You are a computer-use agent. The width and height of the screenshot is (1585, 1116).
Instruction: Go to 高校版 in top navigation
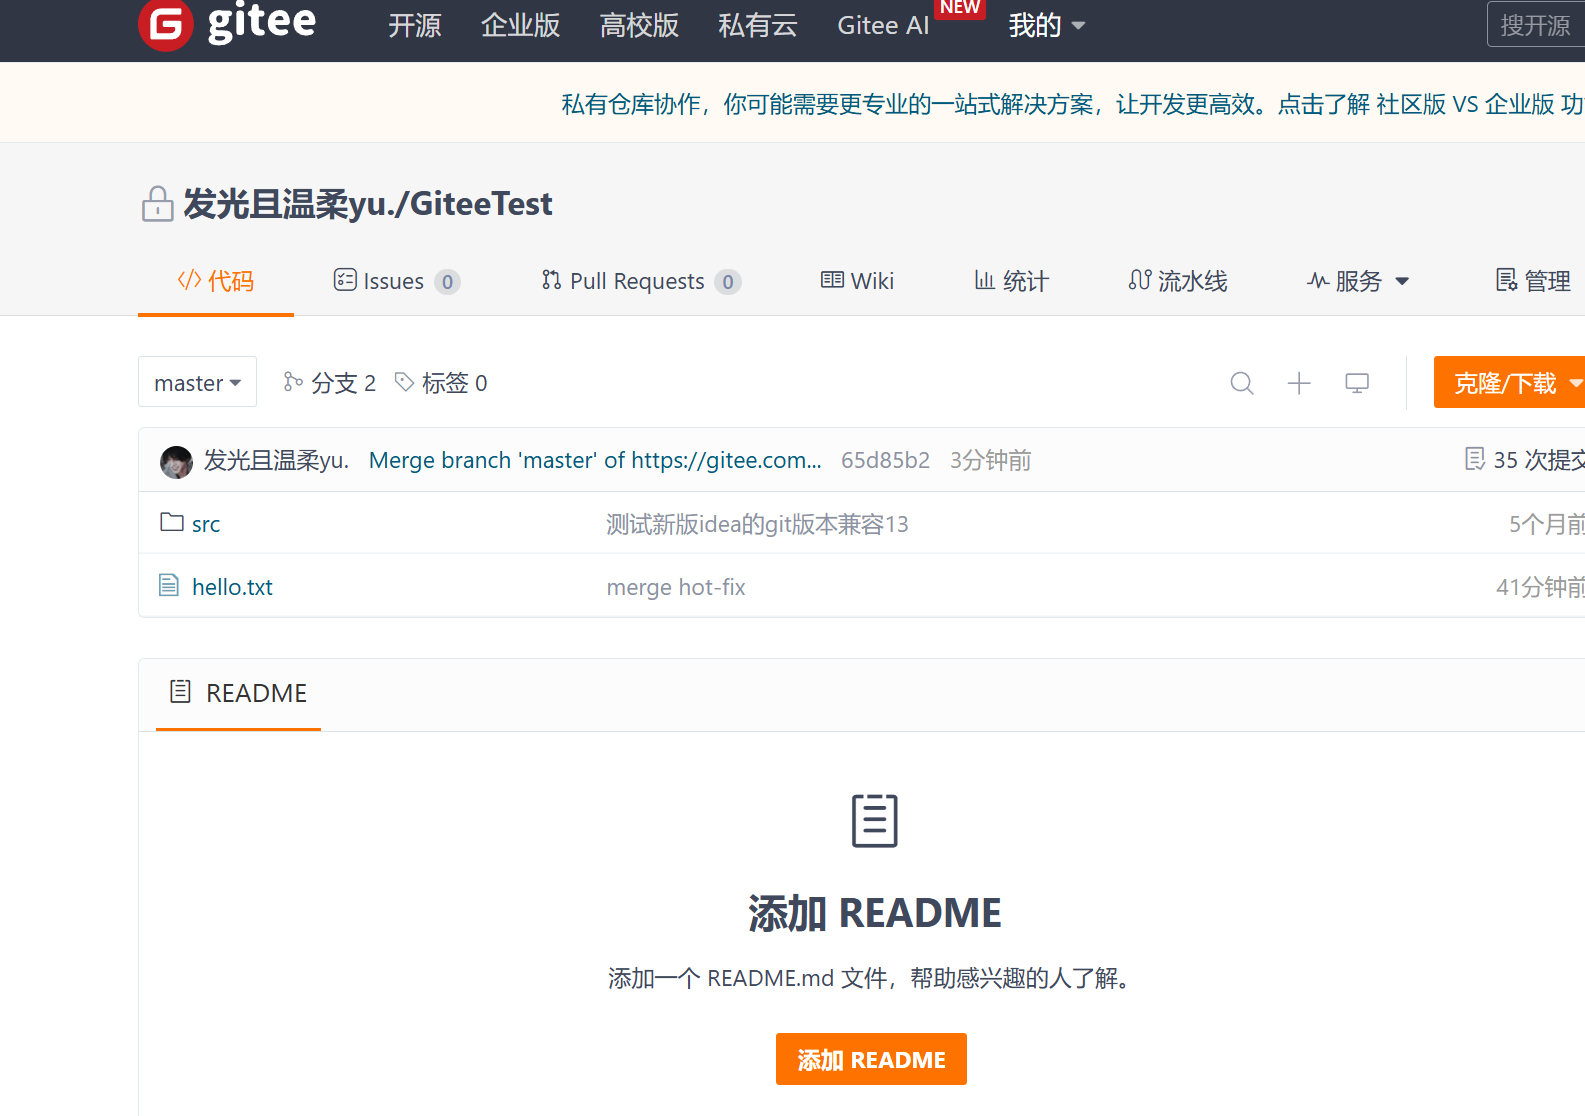tap(639, 25)
